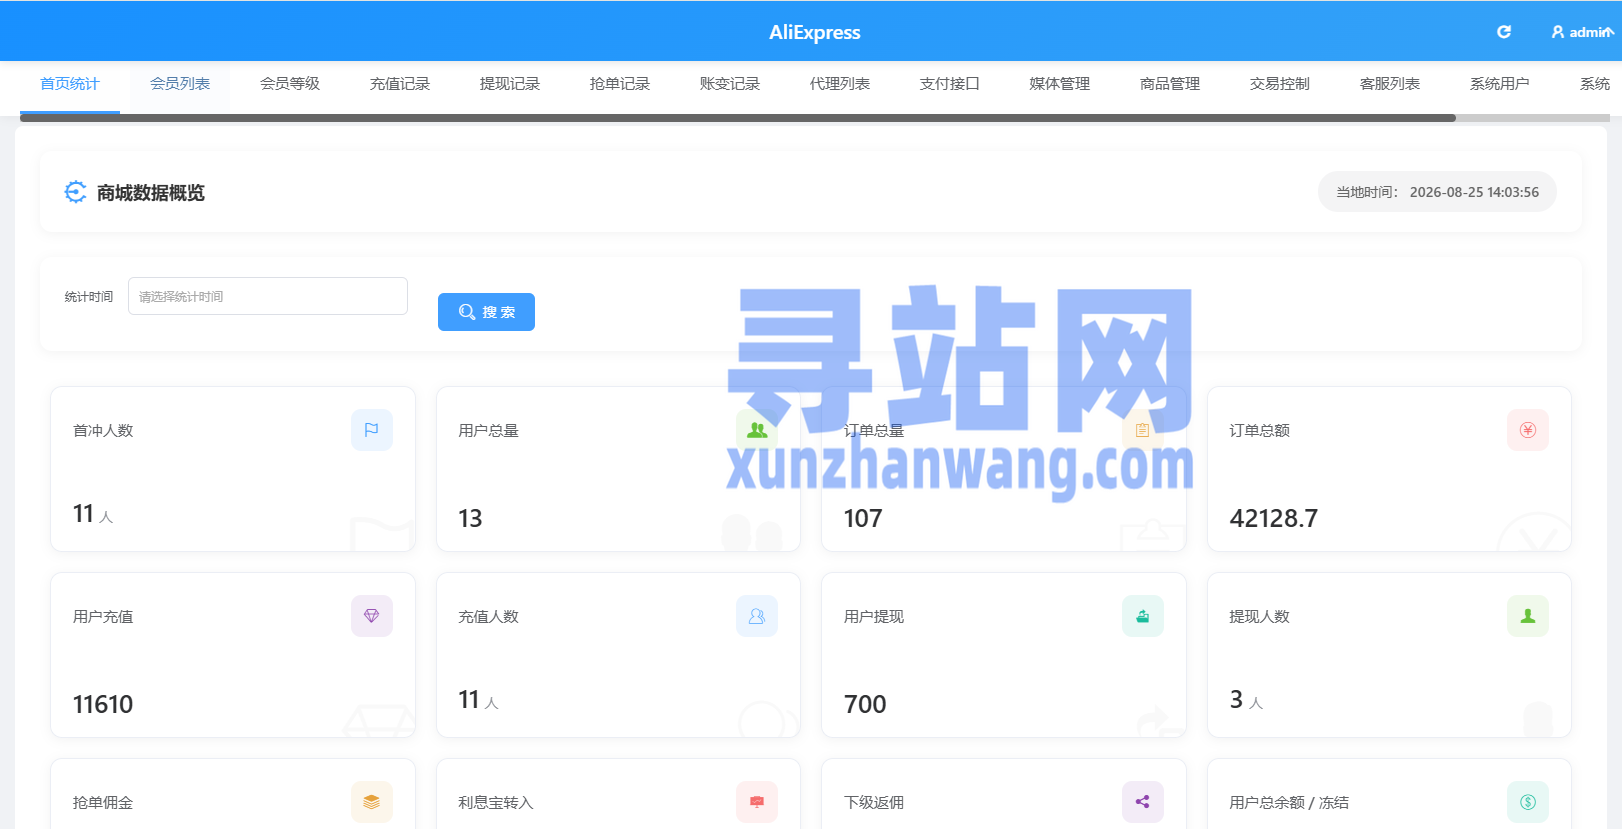
Task: Click the admin user avatar icon
Action: [x=1558, y=32]
